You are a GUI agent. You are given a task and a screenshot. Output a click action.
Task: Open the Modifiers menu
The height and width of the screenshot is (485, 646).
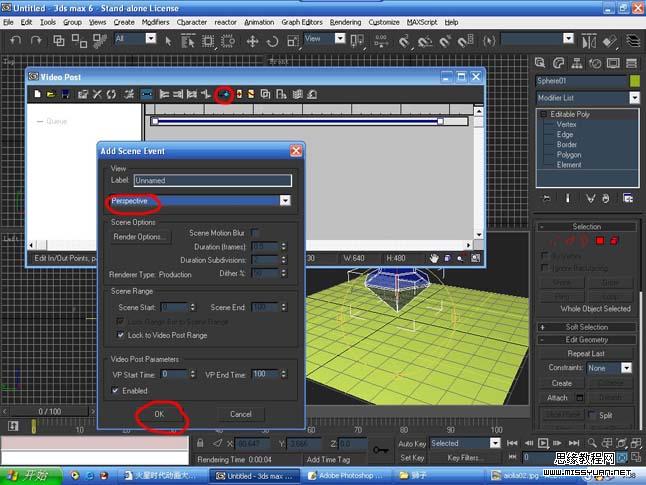click(155, 22)
